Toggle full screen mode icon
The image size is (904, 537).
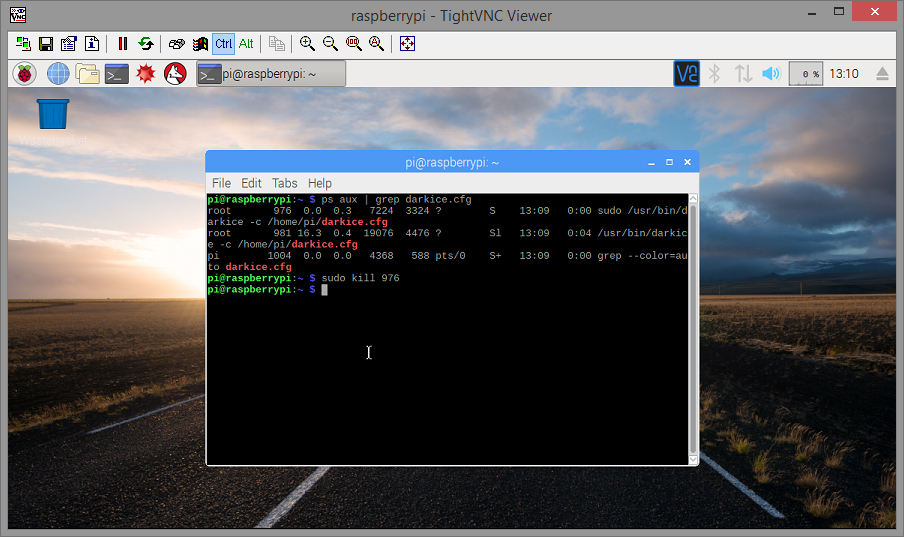pos(407,44)
